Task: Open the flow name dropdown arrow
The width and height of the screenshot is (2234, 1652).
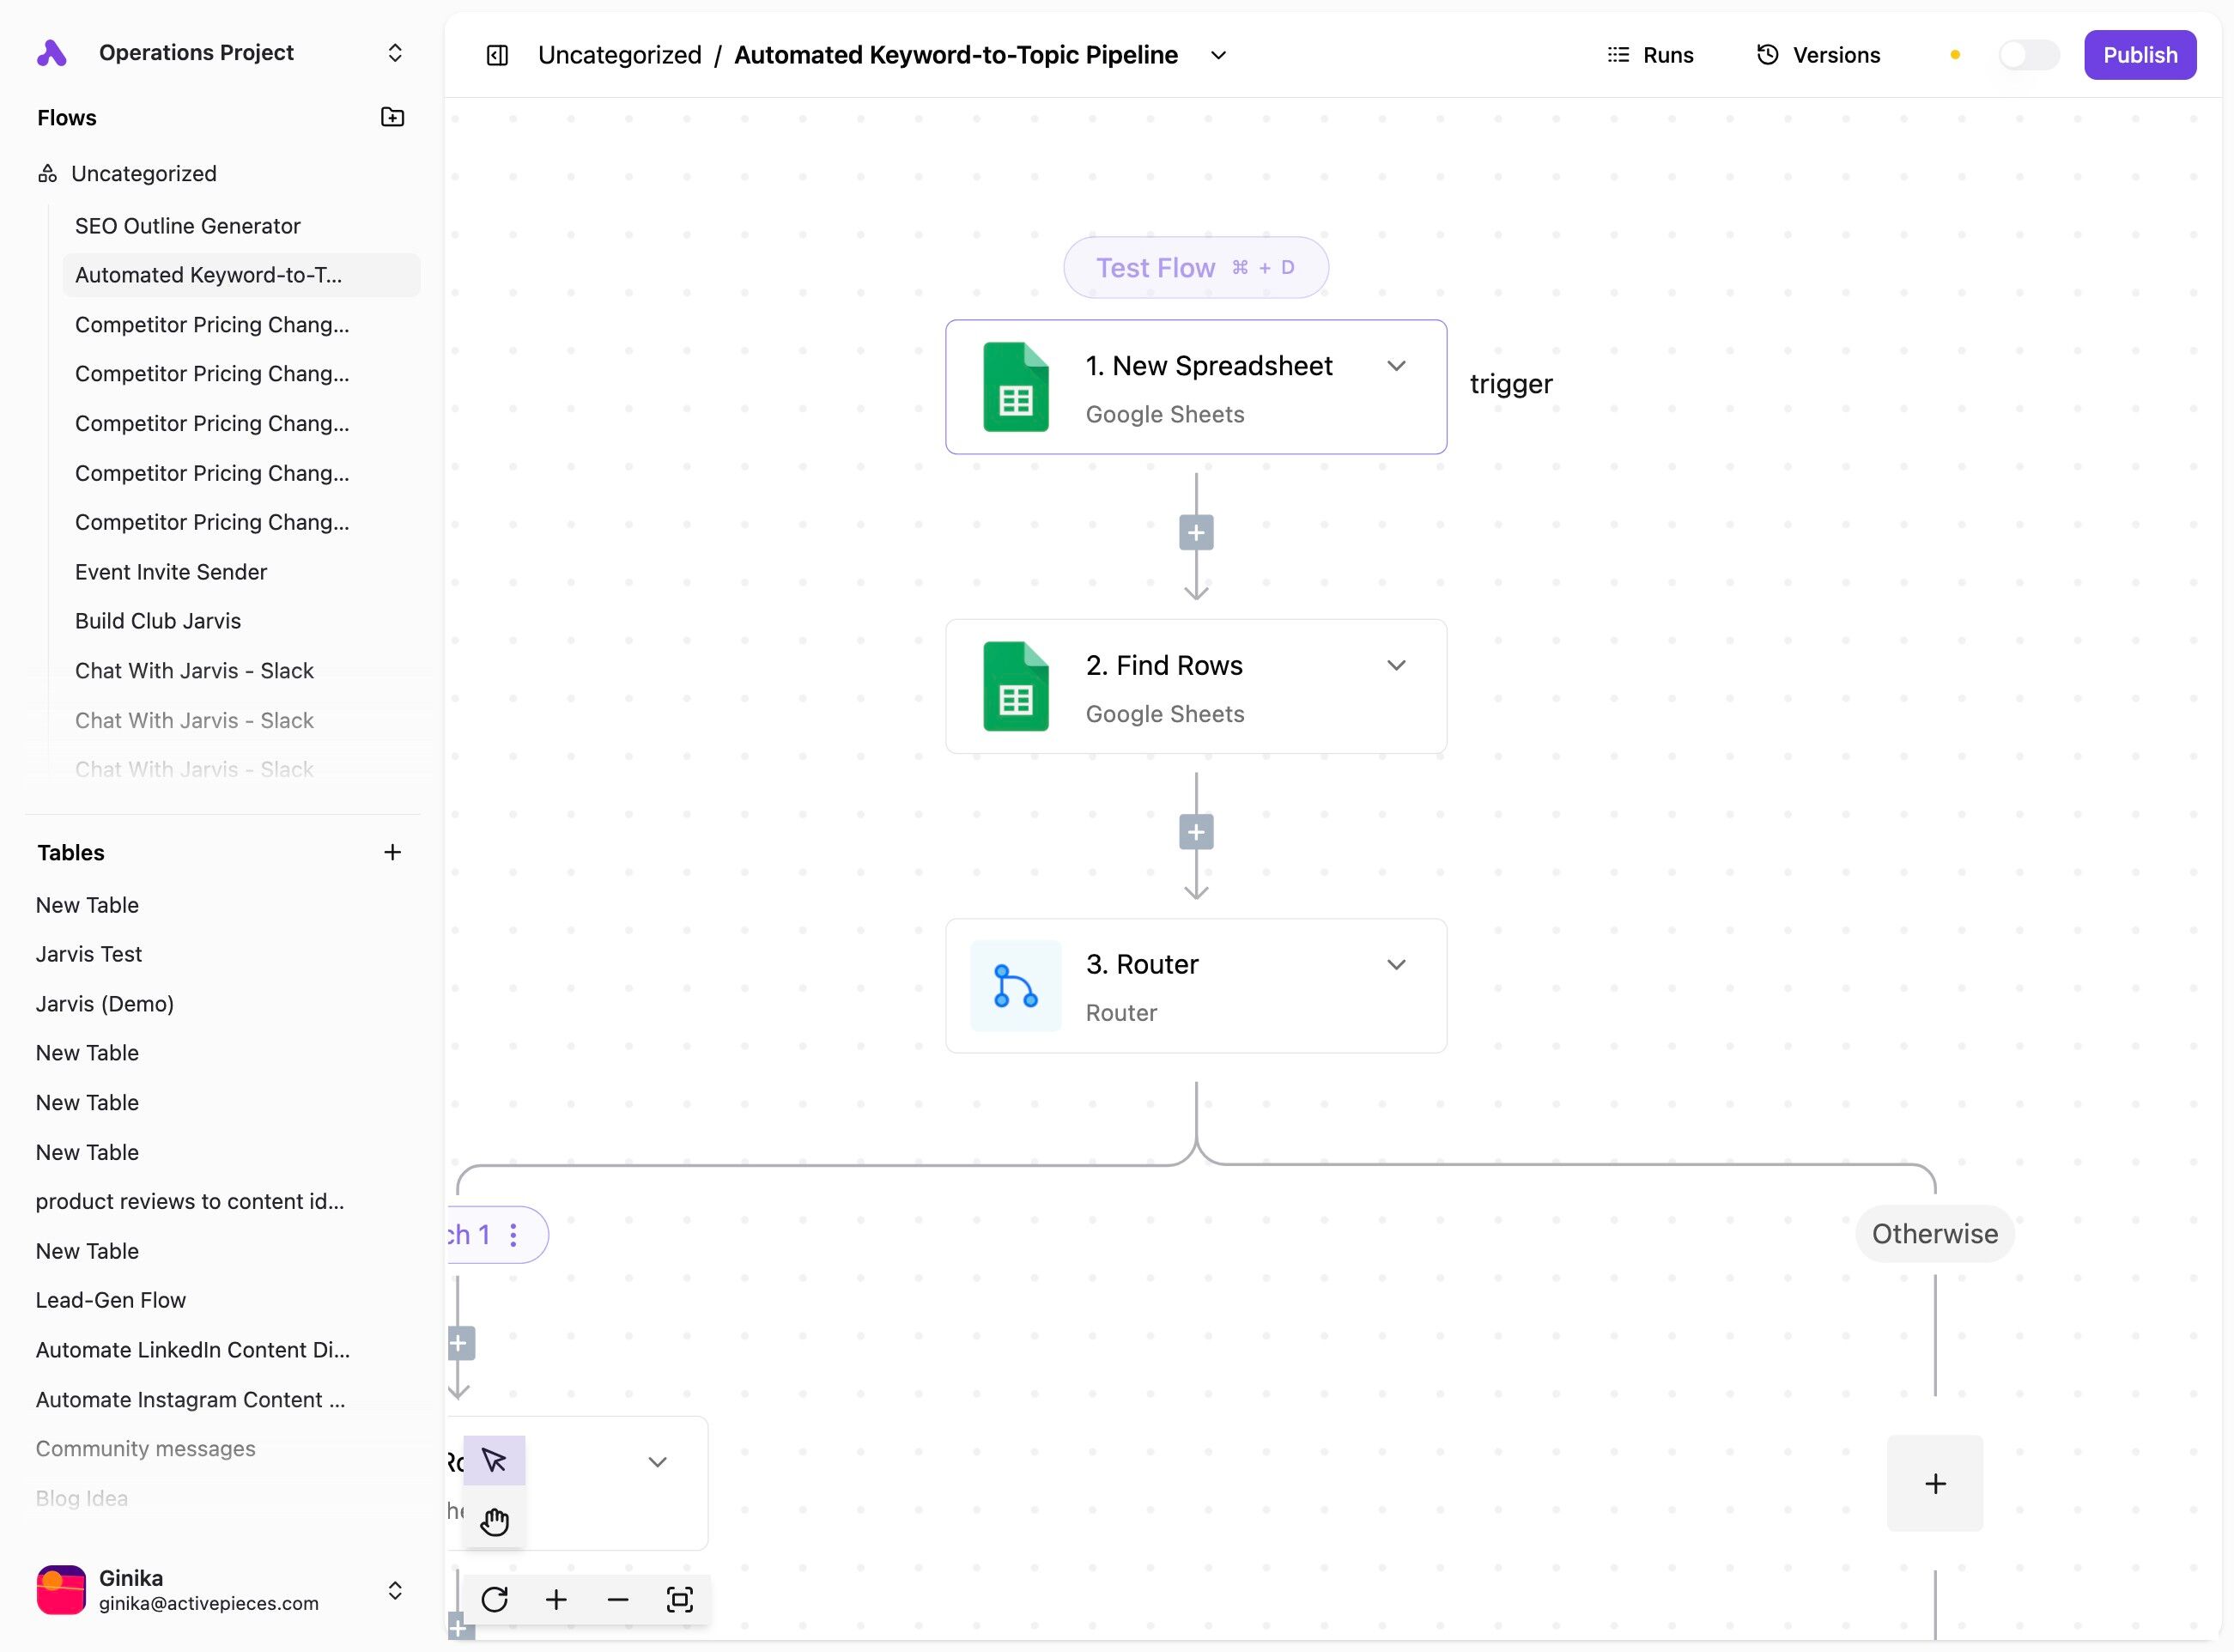Action: (1218, 55)
